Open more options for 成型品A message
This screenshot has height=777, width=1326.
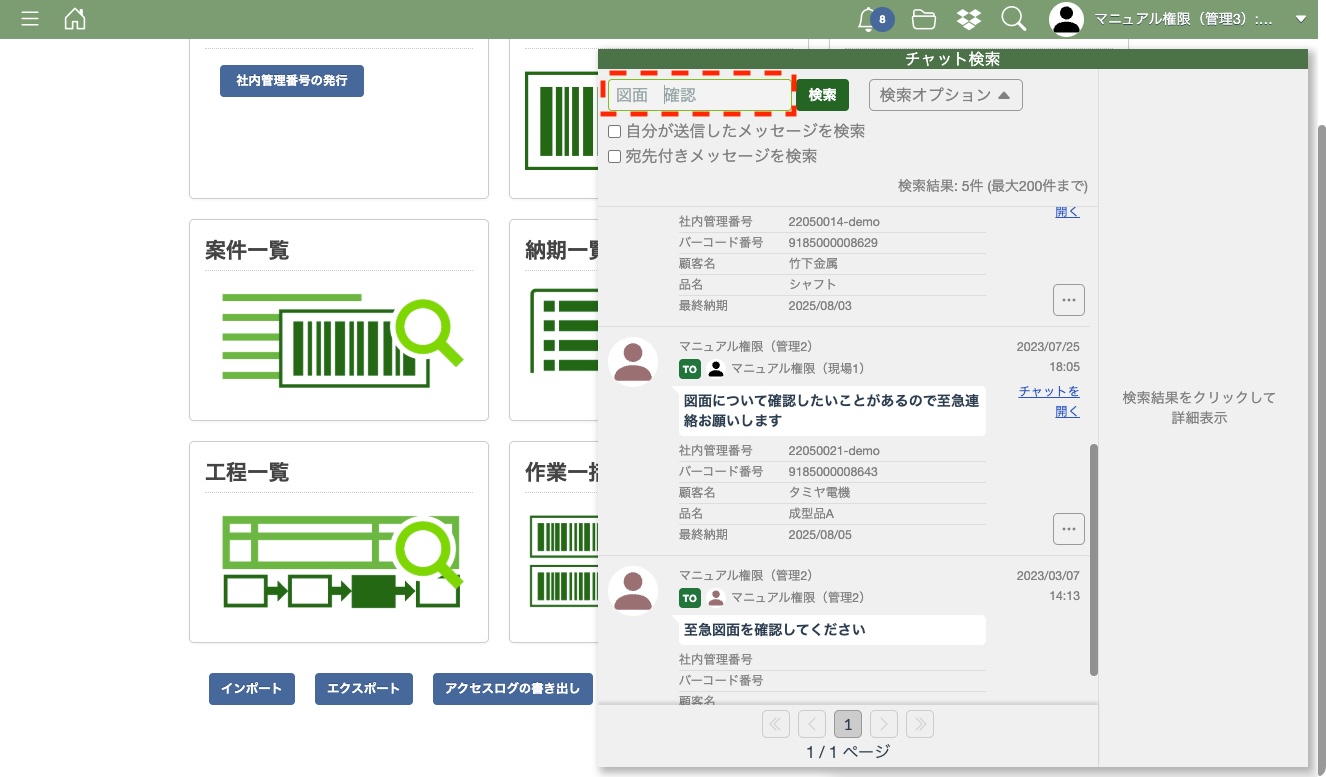tap(1068, 529)
